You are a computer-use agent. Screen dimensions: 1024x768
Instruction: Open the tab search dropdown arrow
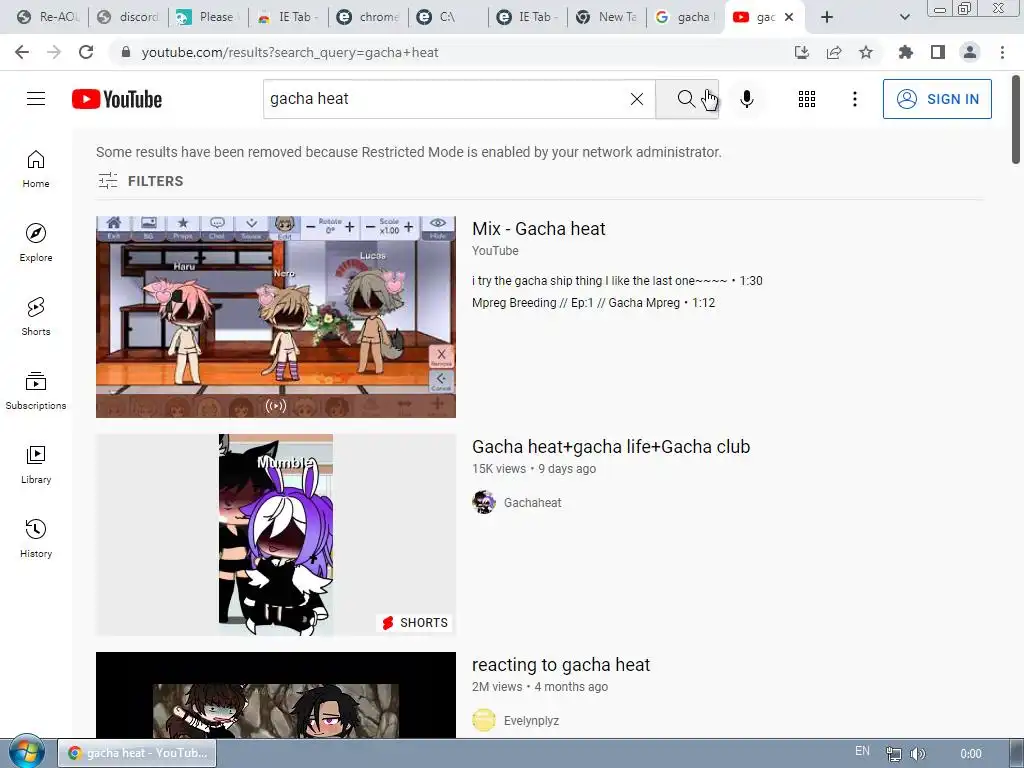[x=904, y=17]
